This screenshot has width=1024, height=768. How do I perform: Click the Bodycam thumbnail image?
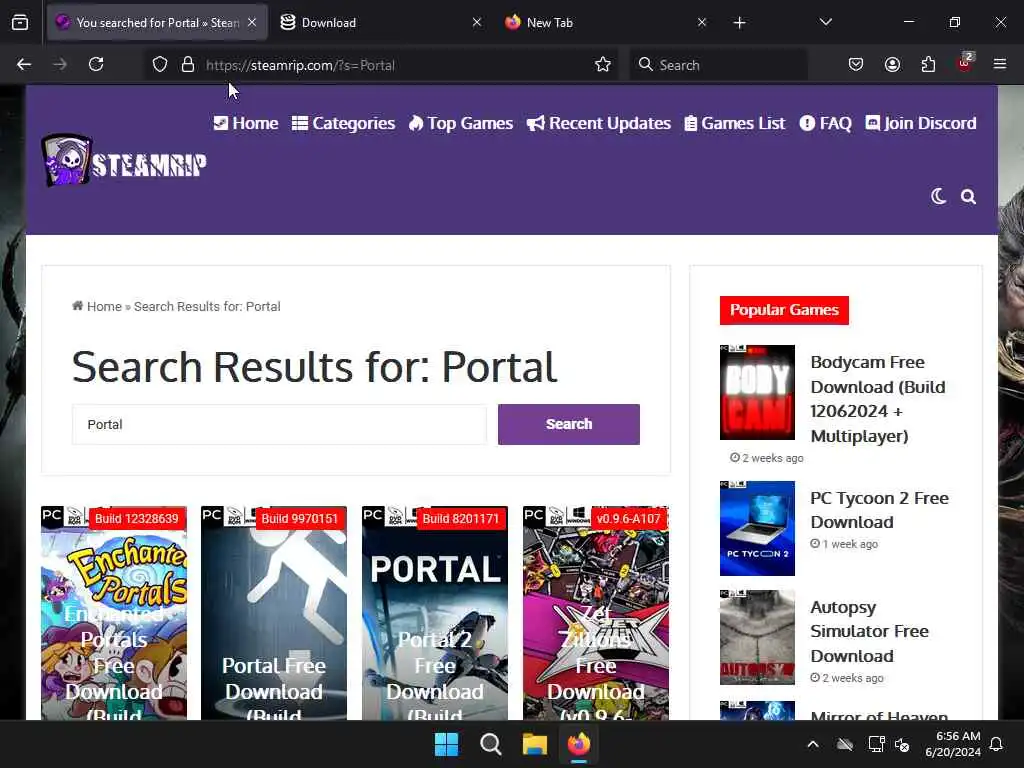758,392
